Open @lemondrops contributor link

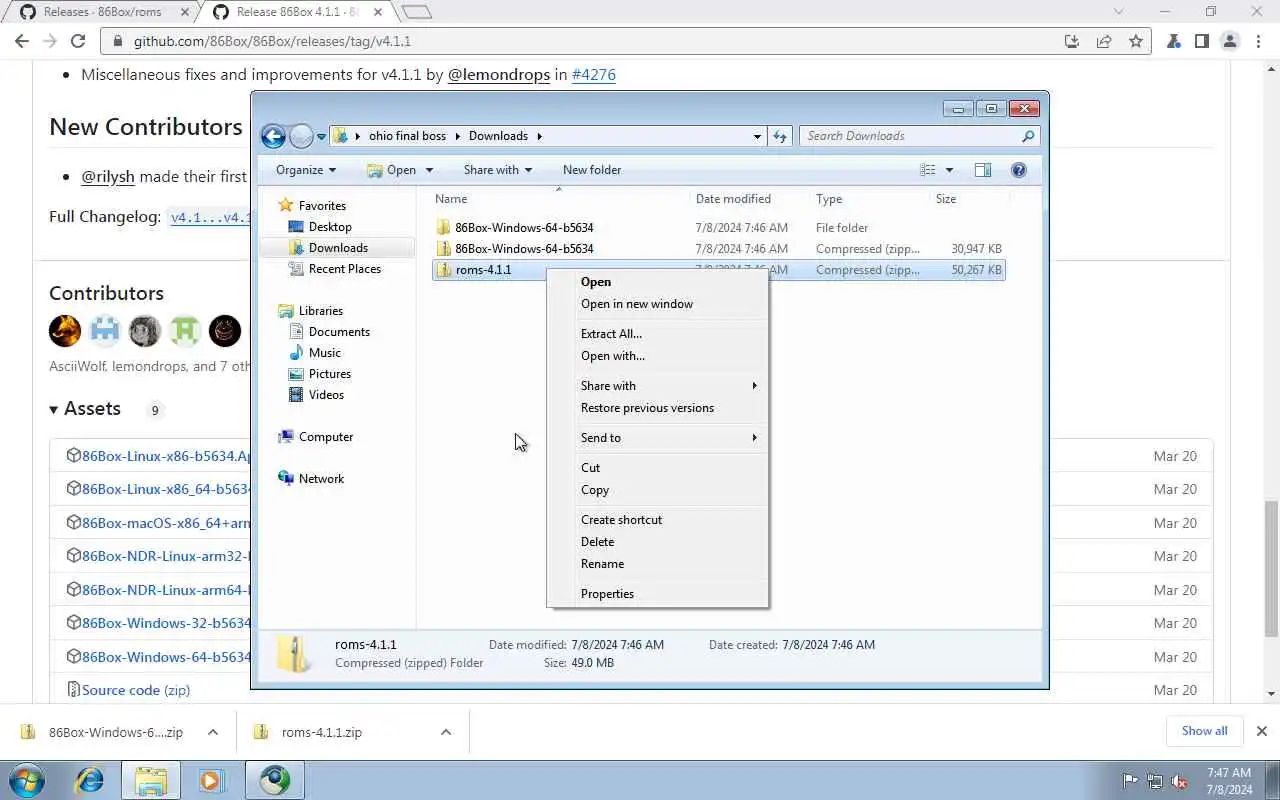[x=498, y=75]
